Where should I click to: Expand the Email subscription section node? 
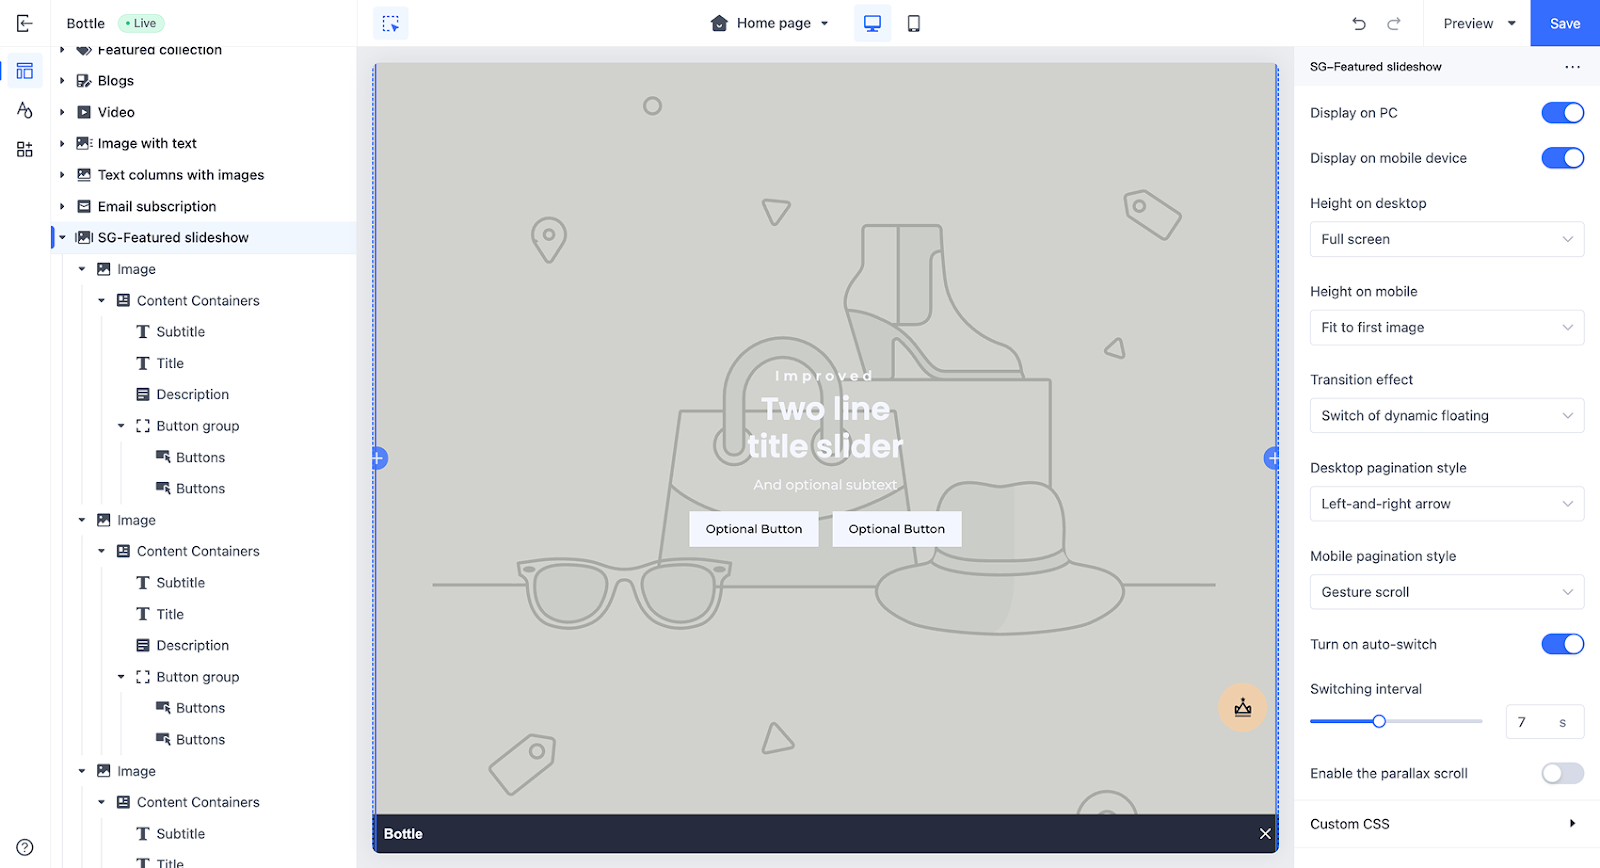[x=62, y=206]
